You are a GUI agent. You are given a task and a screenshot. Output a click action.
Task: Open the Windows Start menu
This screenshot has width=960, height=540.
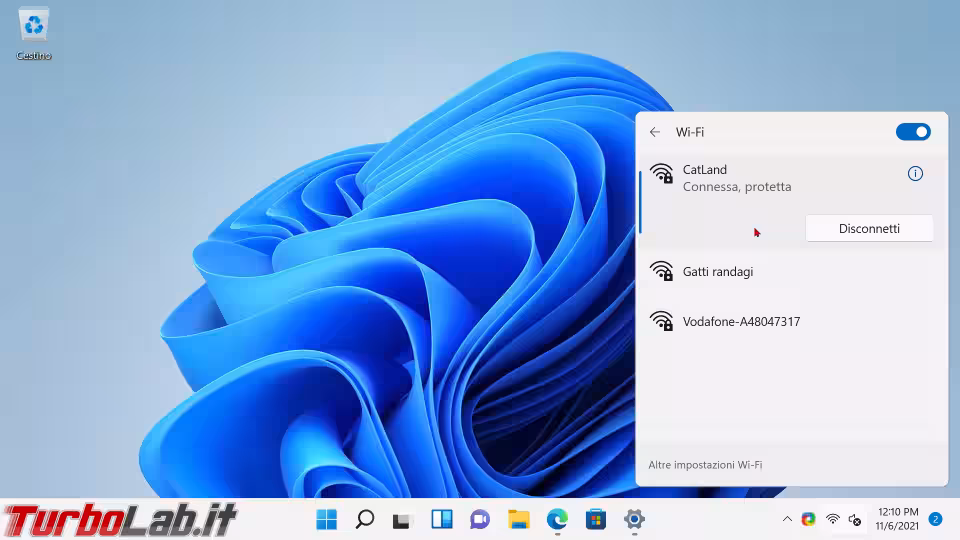(x=327, y=519)
